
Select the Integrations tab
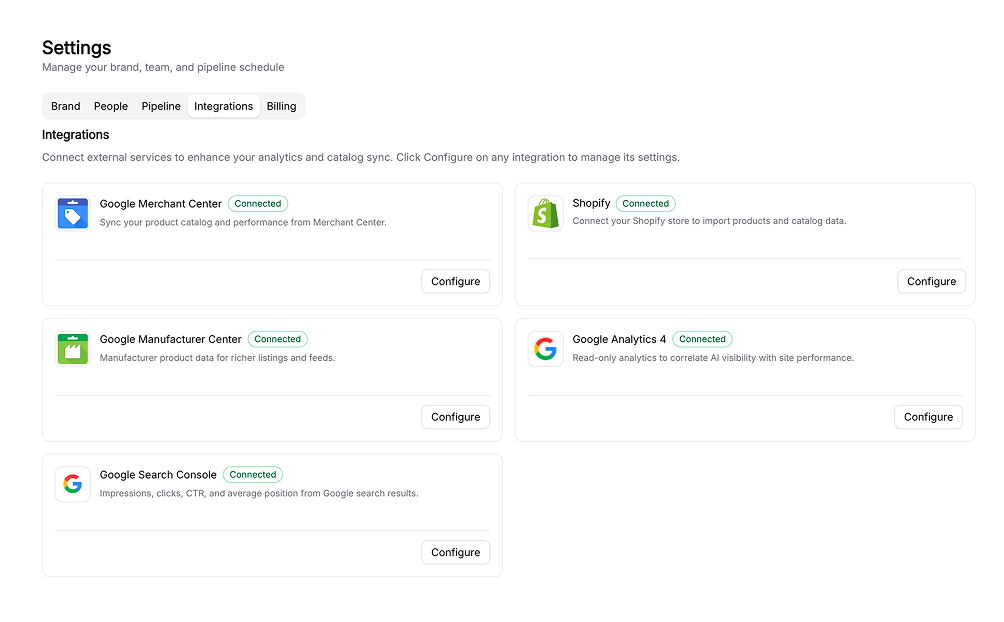click(223, 106)
